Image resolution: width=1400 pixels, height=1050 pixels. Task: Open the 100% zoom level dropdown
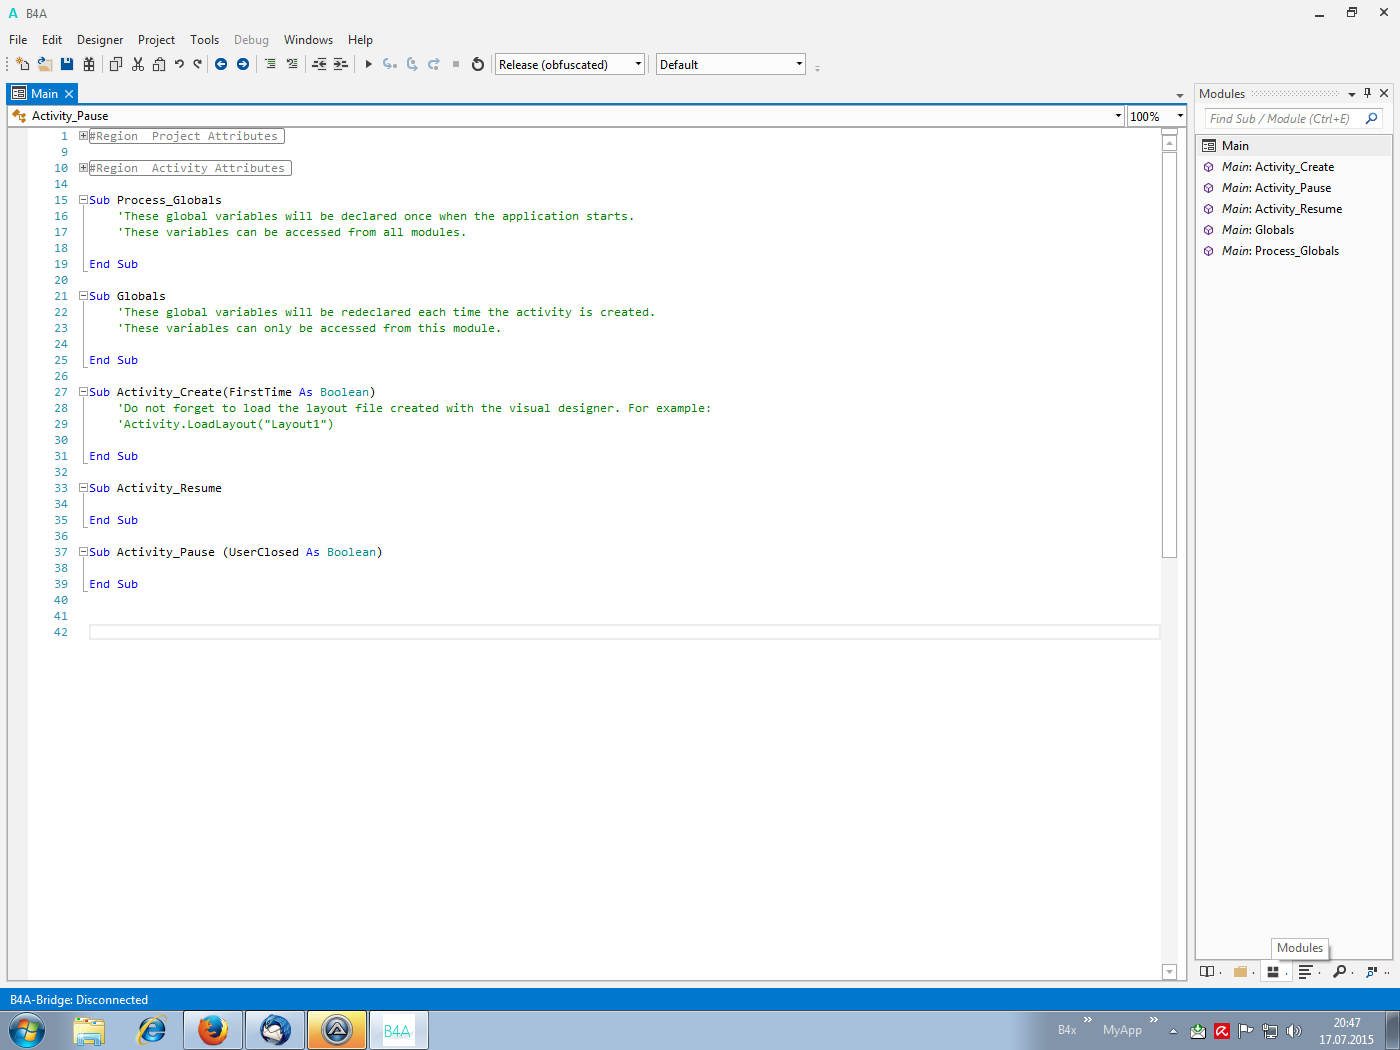pos(1180,116)
